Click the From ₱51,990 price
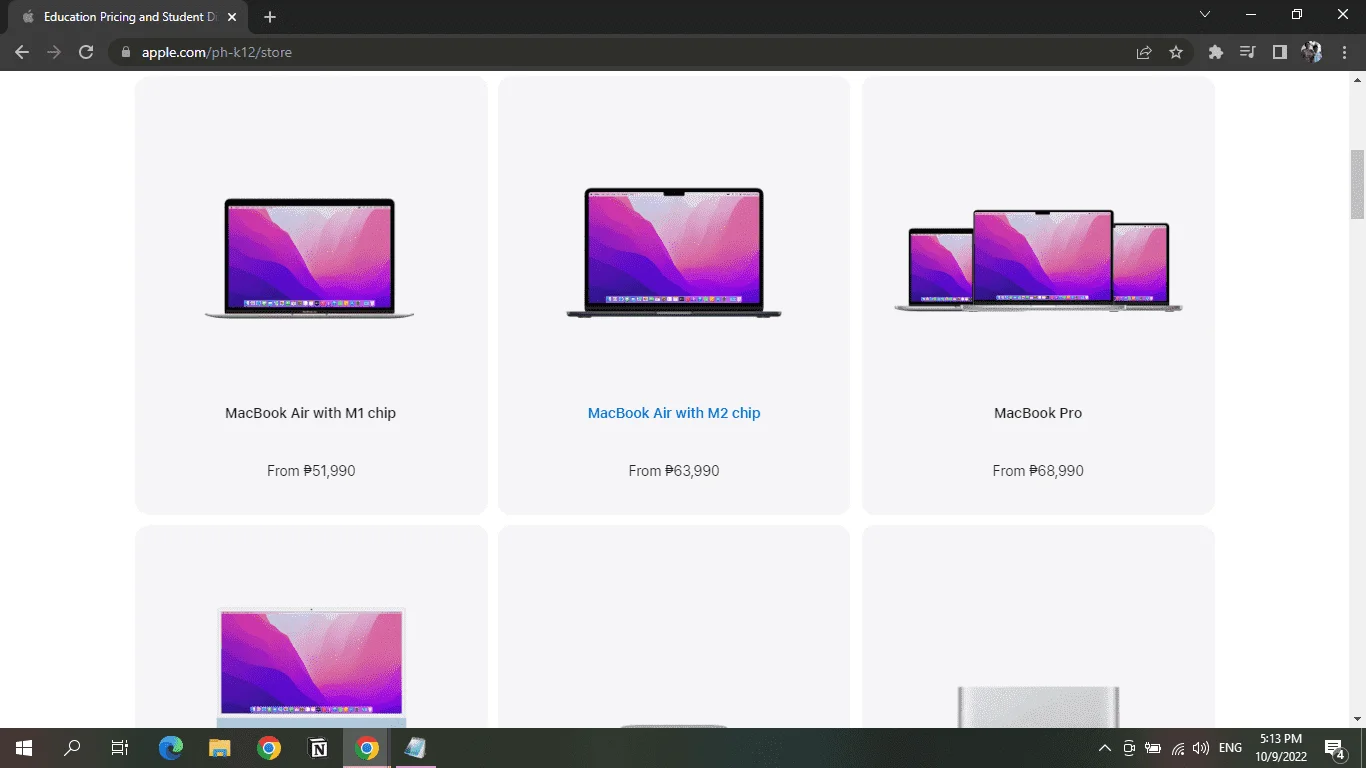The image size is (1366, 768). (x=311, y=471)
